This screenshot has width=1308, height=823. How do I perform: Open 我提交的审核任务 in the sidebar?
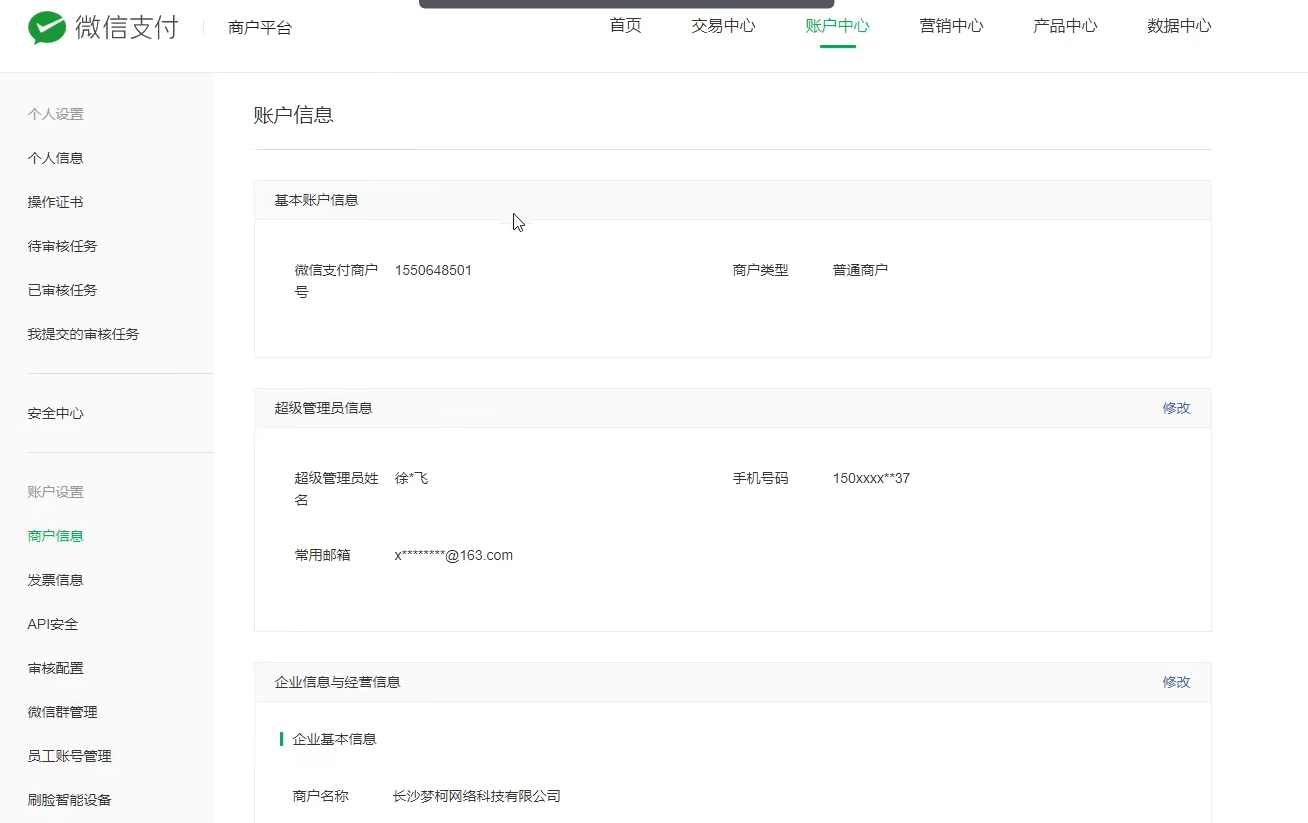point(84,334)
